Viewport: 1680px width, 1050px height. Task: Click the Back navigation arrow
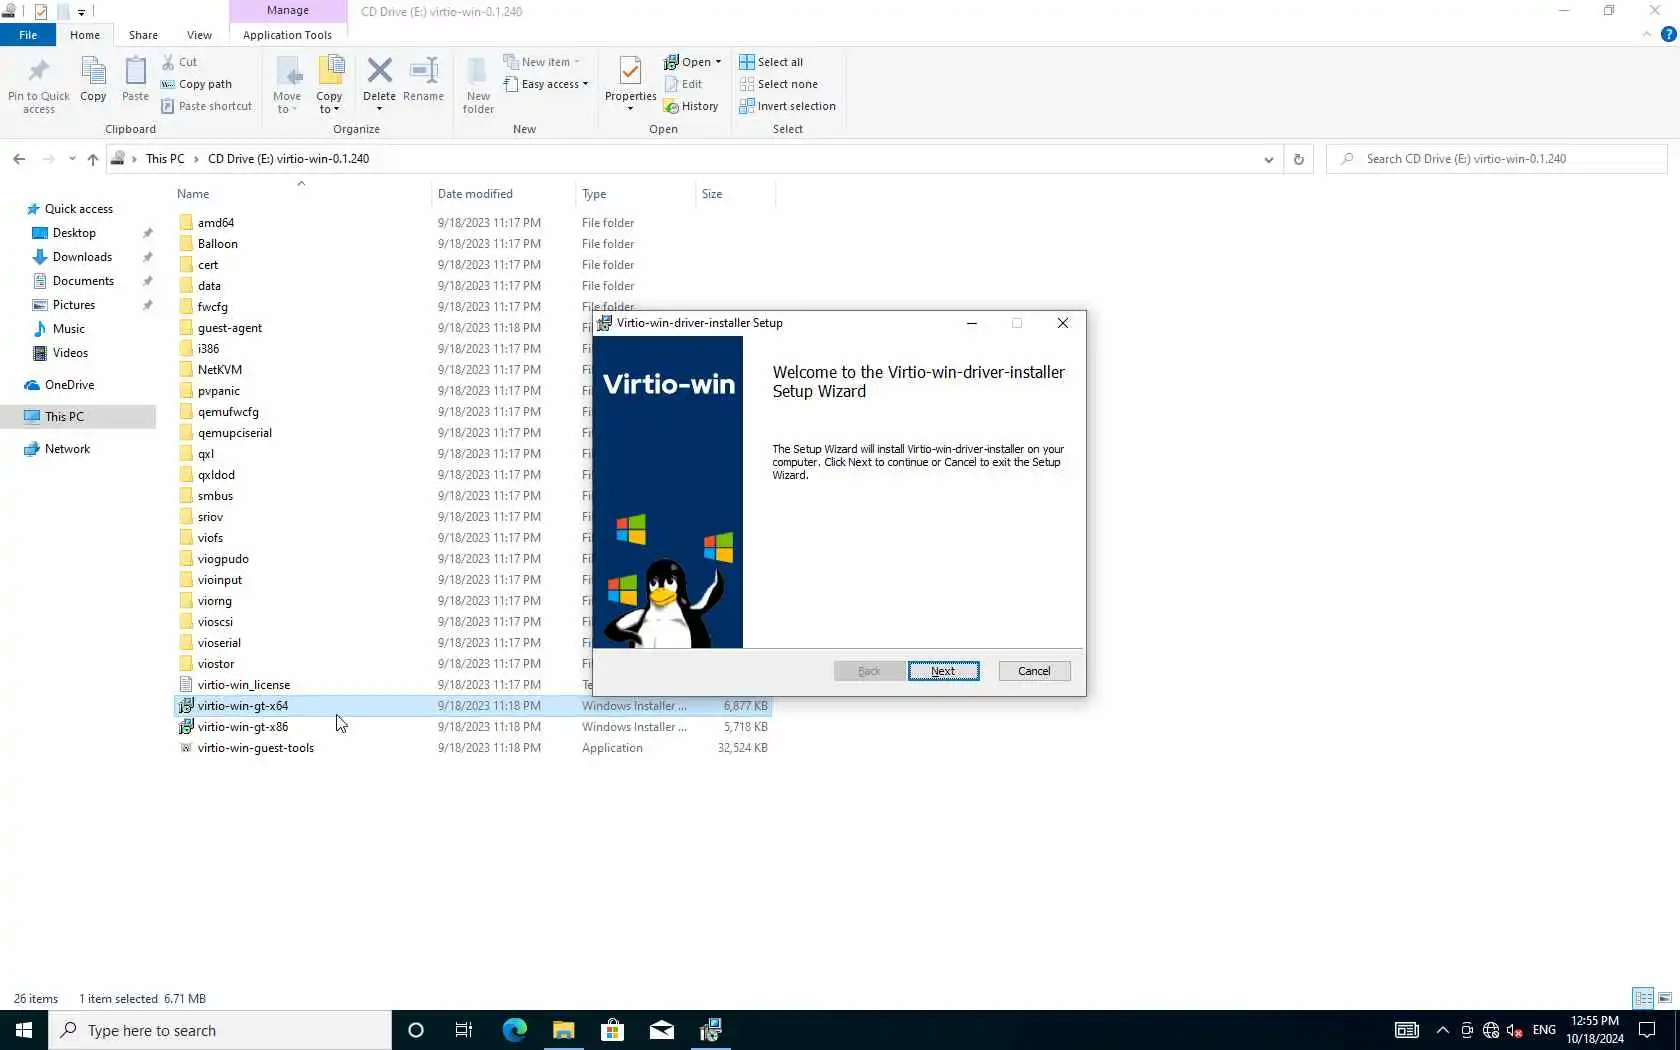click(19, 159)
